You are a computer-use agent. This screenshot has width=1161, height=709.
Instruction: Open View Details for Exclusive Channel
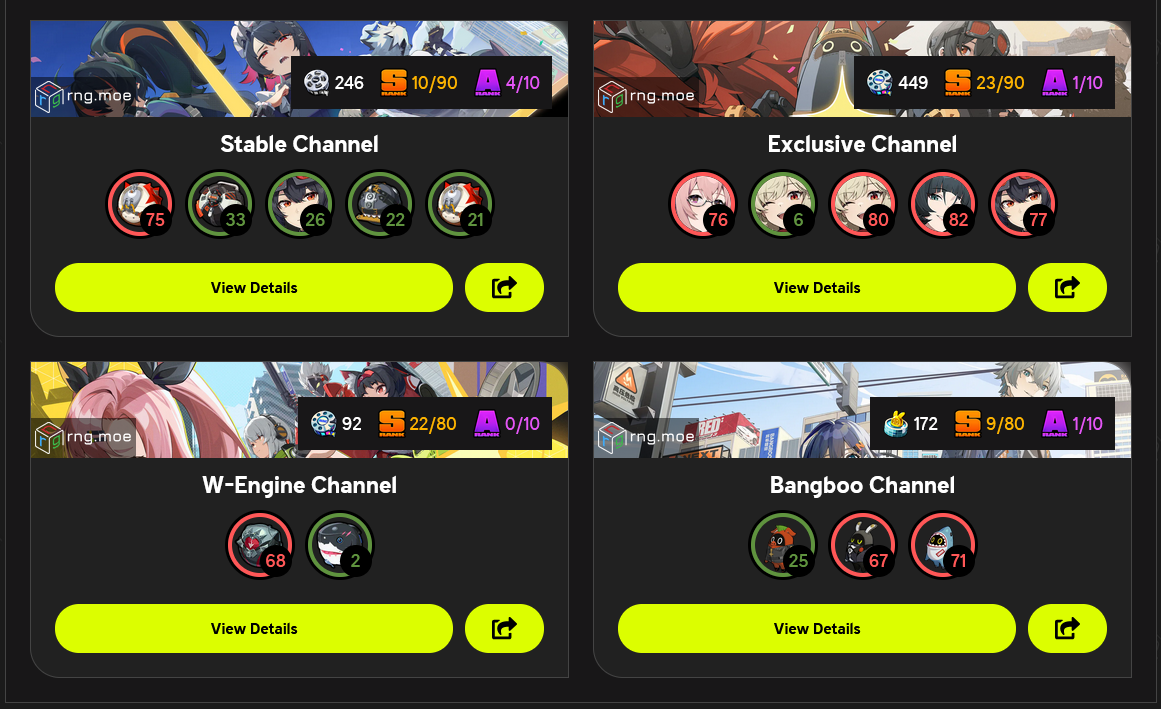[816, 287]
